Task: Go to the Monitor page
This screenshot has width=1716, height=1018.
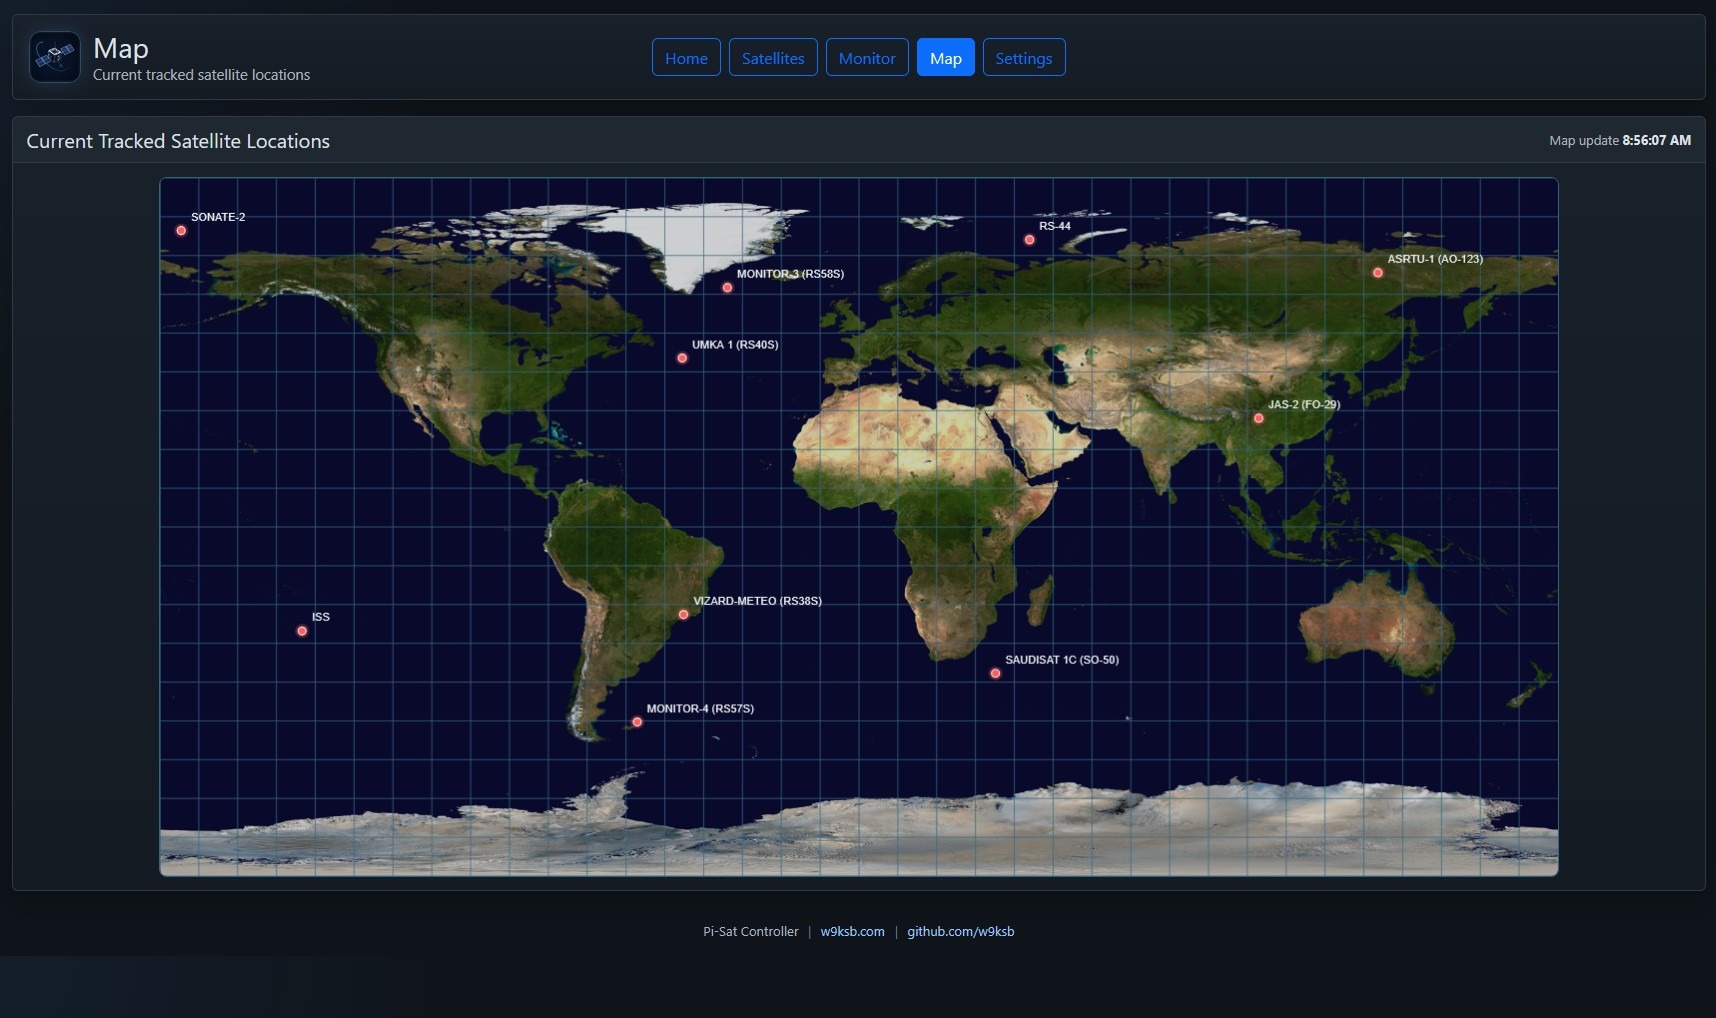Action: click(x=867, y=57)
